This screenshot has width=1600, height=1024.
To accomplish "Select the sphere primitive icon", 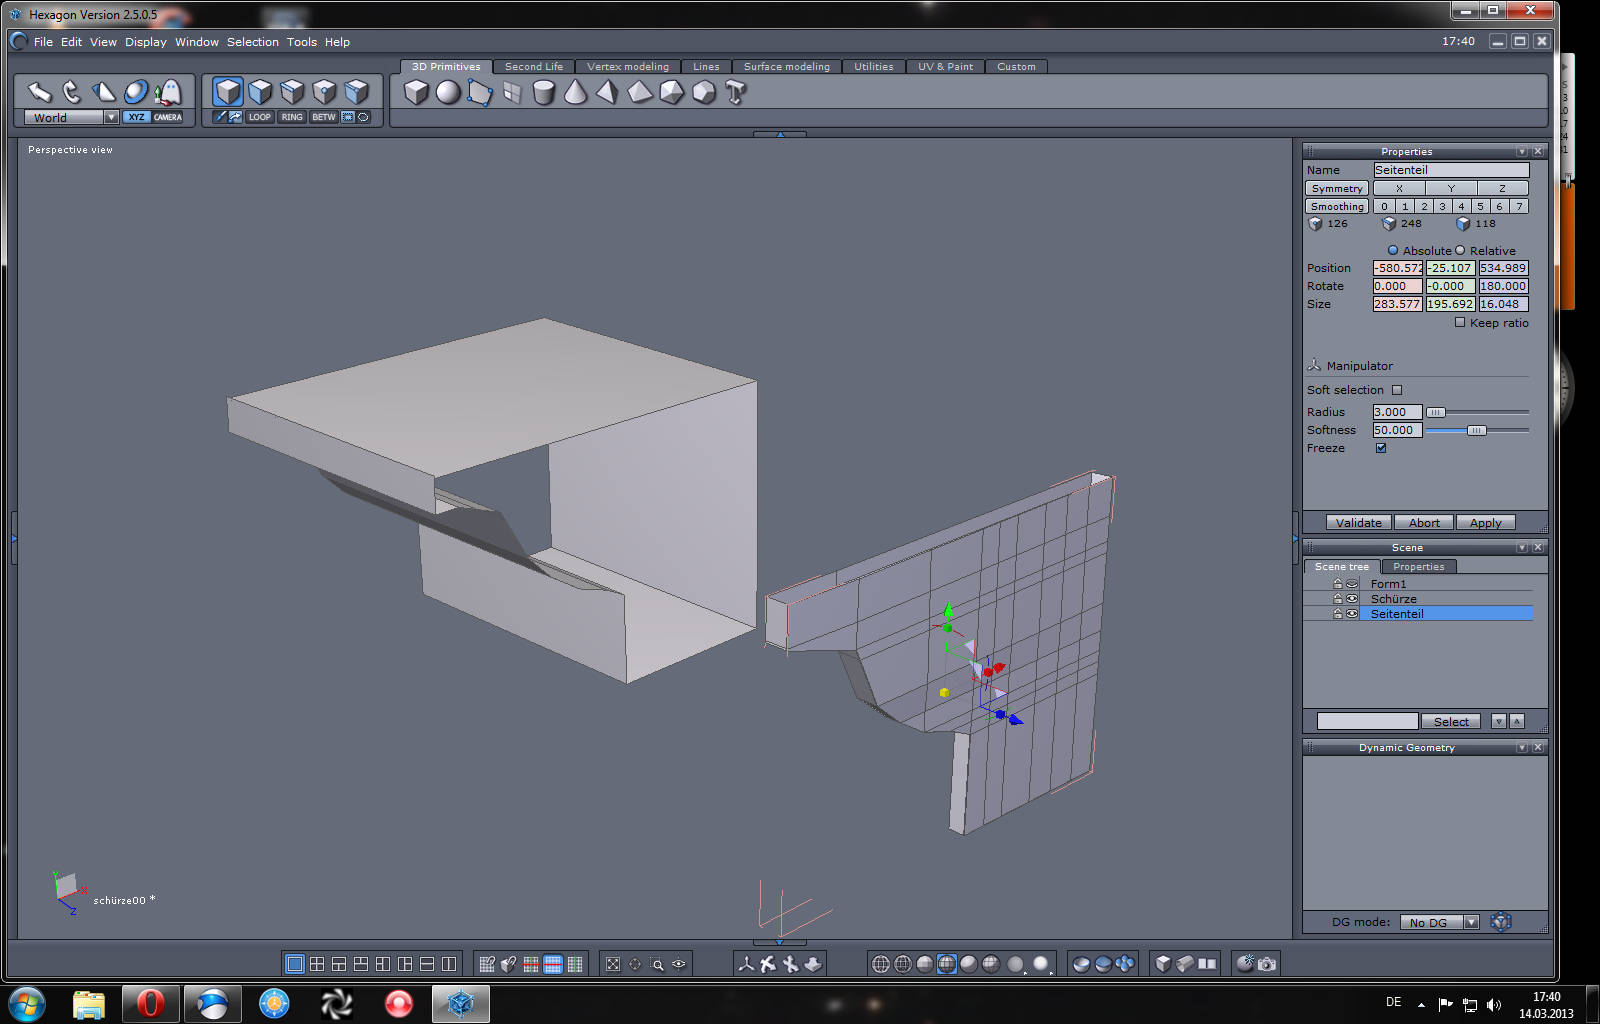I will click(x=448, y=93).
